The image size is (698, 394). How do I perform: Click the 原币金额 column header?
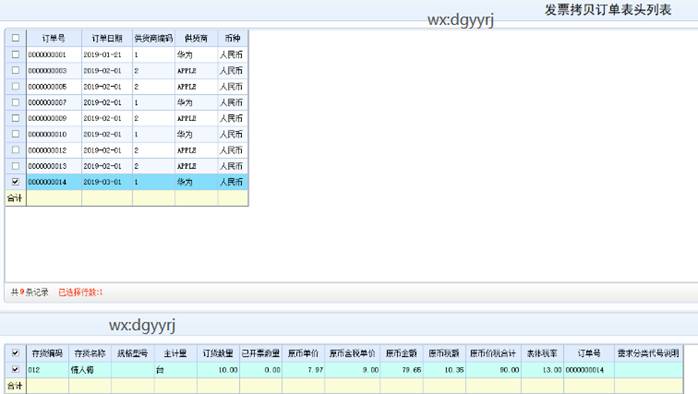click(x=402, y=353)
